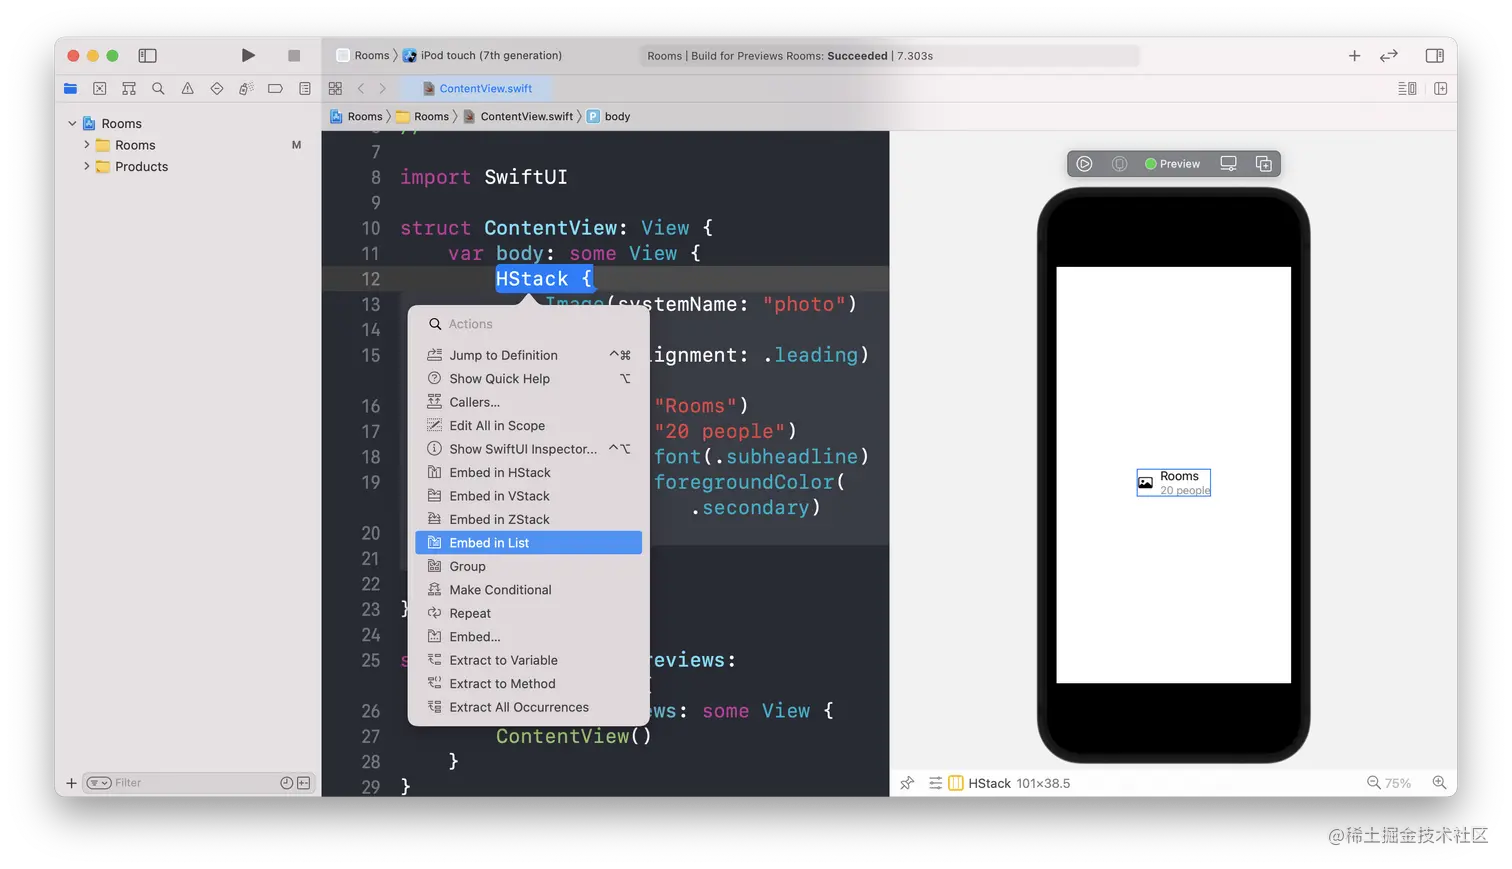Click the Preview label button
1512x869 pixels.
coord(1172,164)
